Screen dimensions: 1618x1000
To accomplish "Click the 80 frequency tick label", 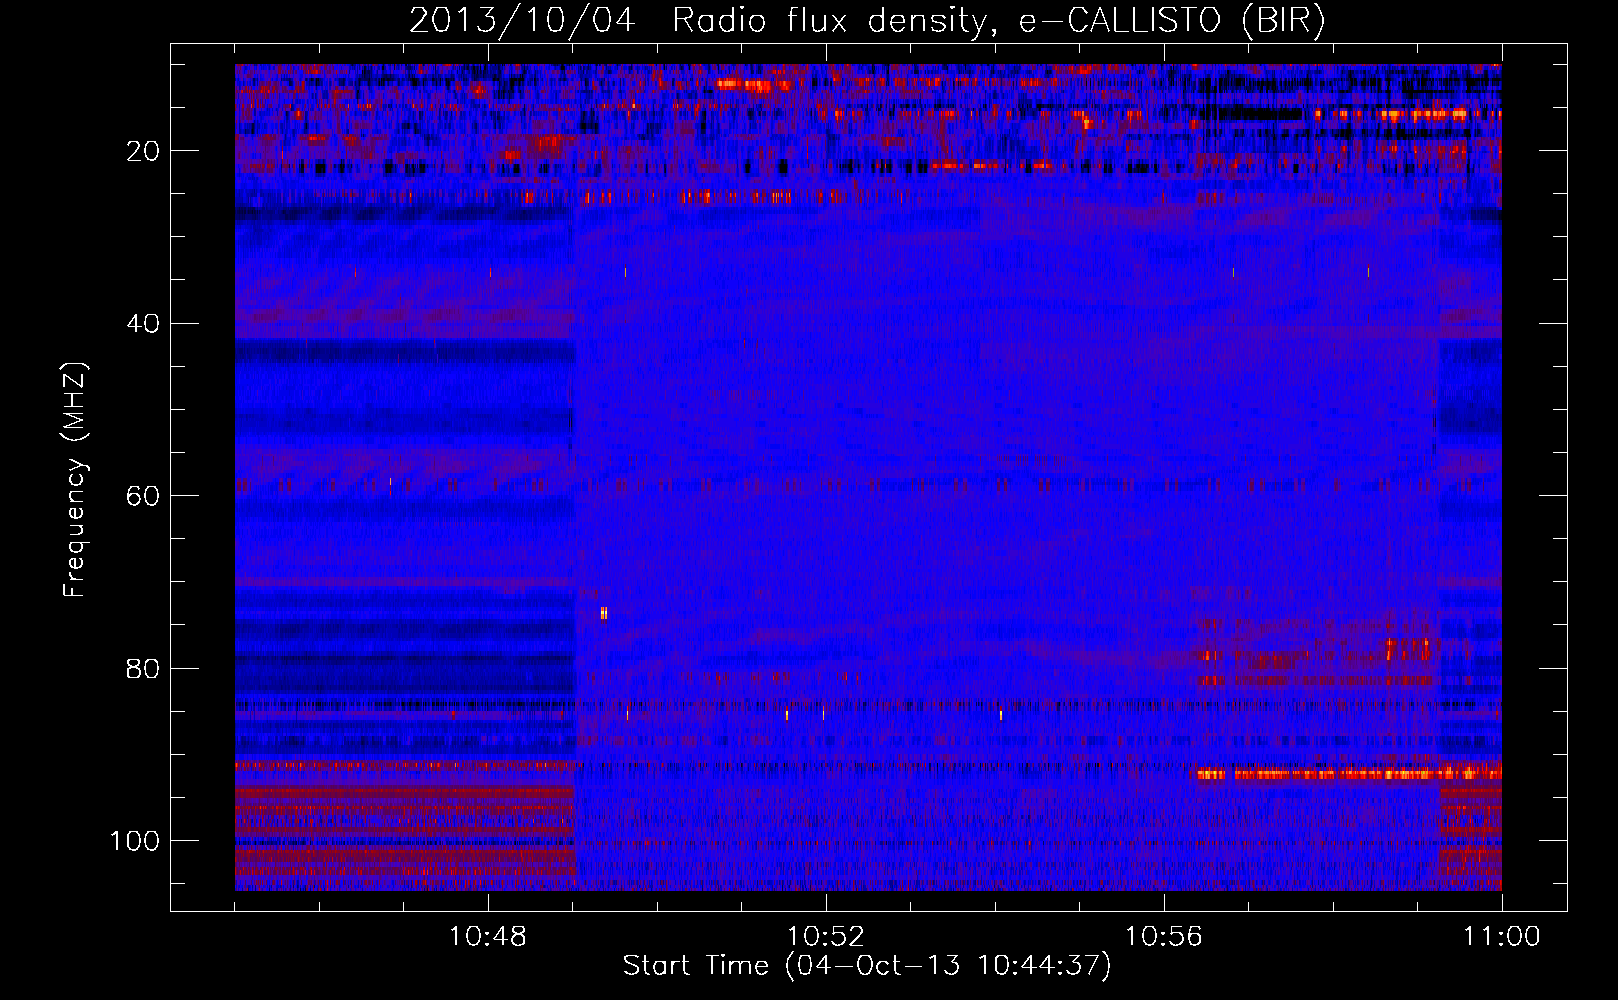I will [144, 668].
